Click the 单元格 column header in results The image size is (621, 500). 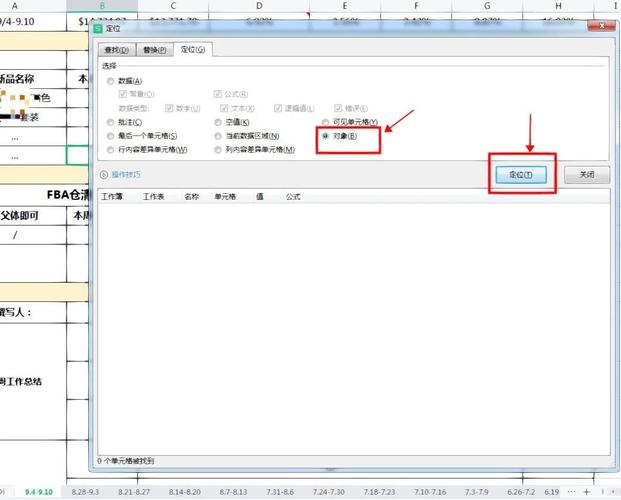pos(225,197)
